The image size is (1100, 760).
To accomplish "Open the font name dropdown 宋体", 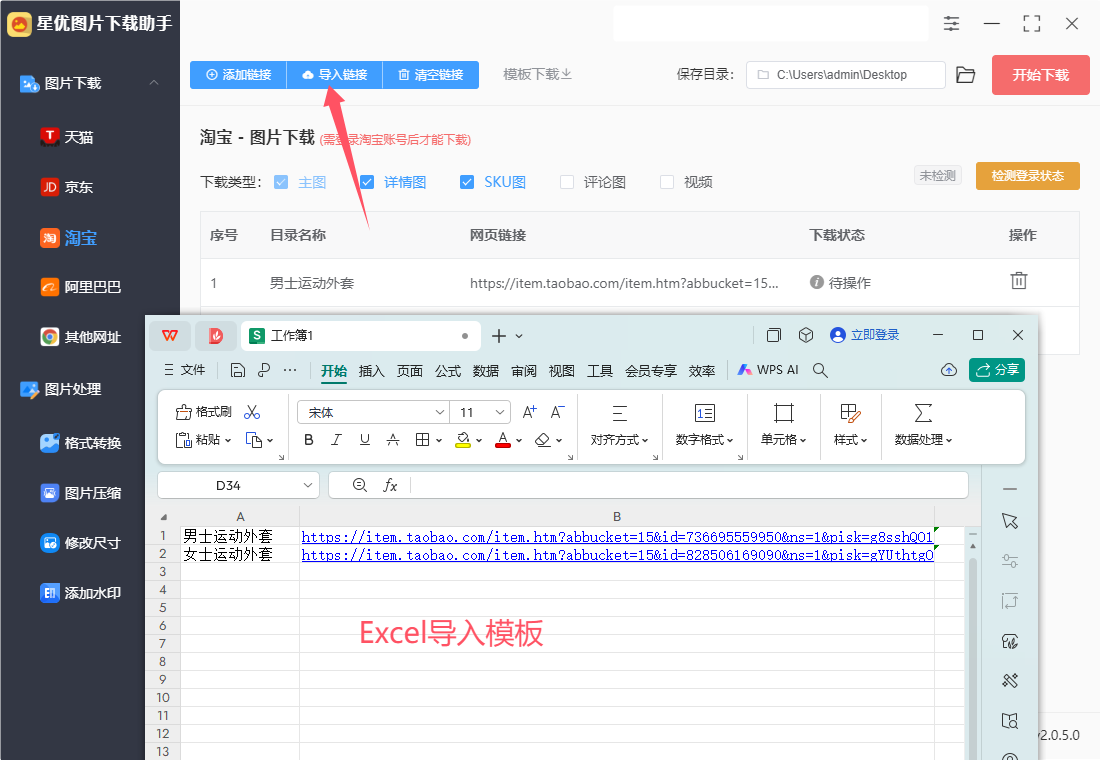I will [439, 412].
